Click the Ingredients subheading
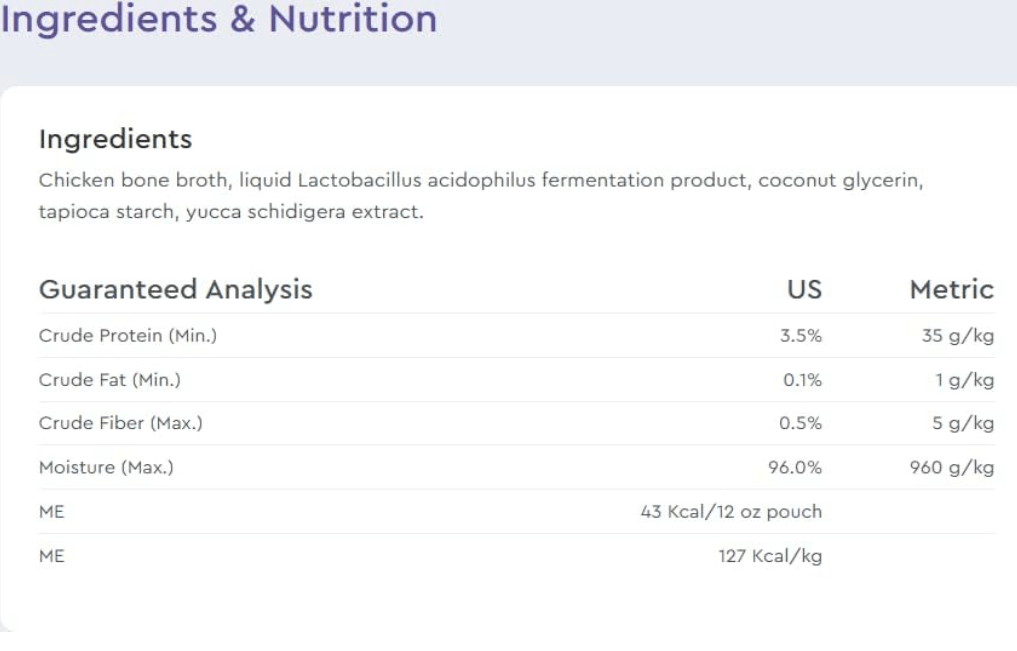The image size is (1017, 651). (x=115, y=139)
